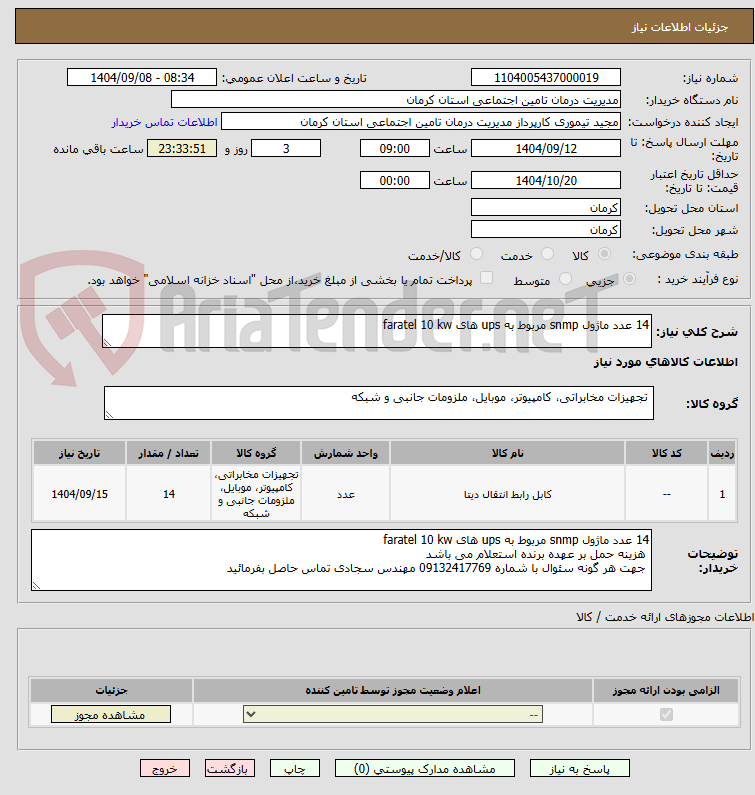Open the اعلام وضعیت مجوز dropdown
Screen dimensions: 755x795
(x=393, y=714)
